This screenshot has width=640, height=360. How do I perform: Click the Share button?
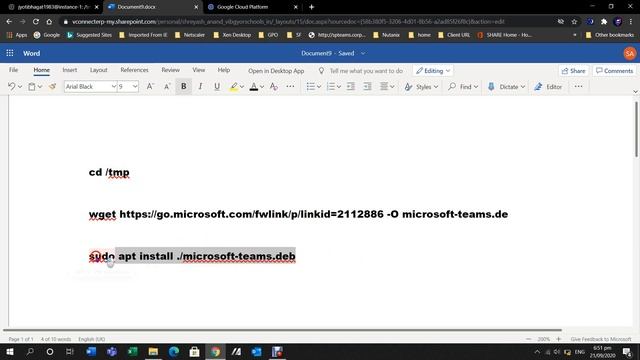coord(573,71)
